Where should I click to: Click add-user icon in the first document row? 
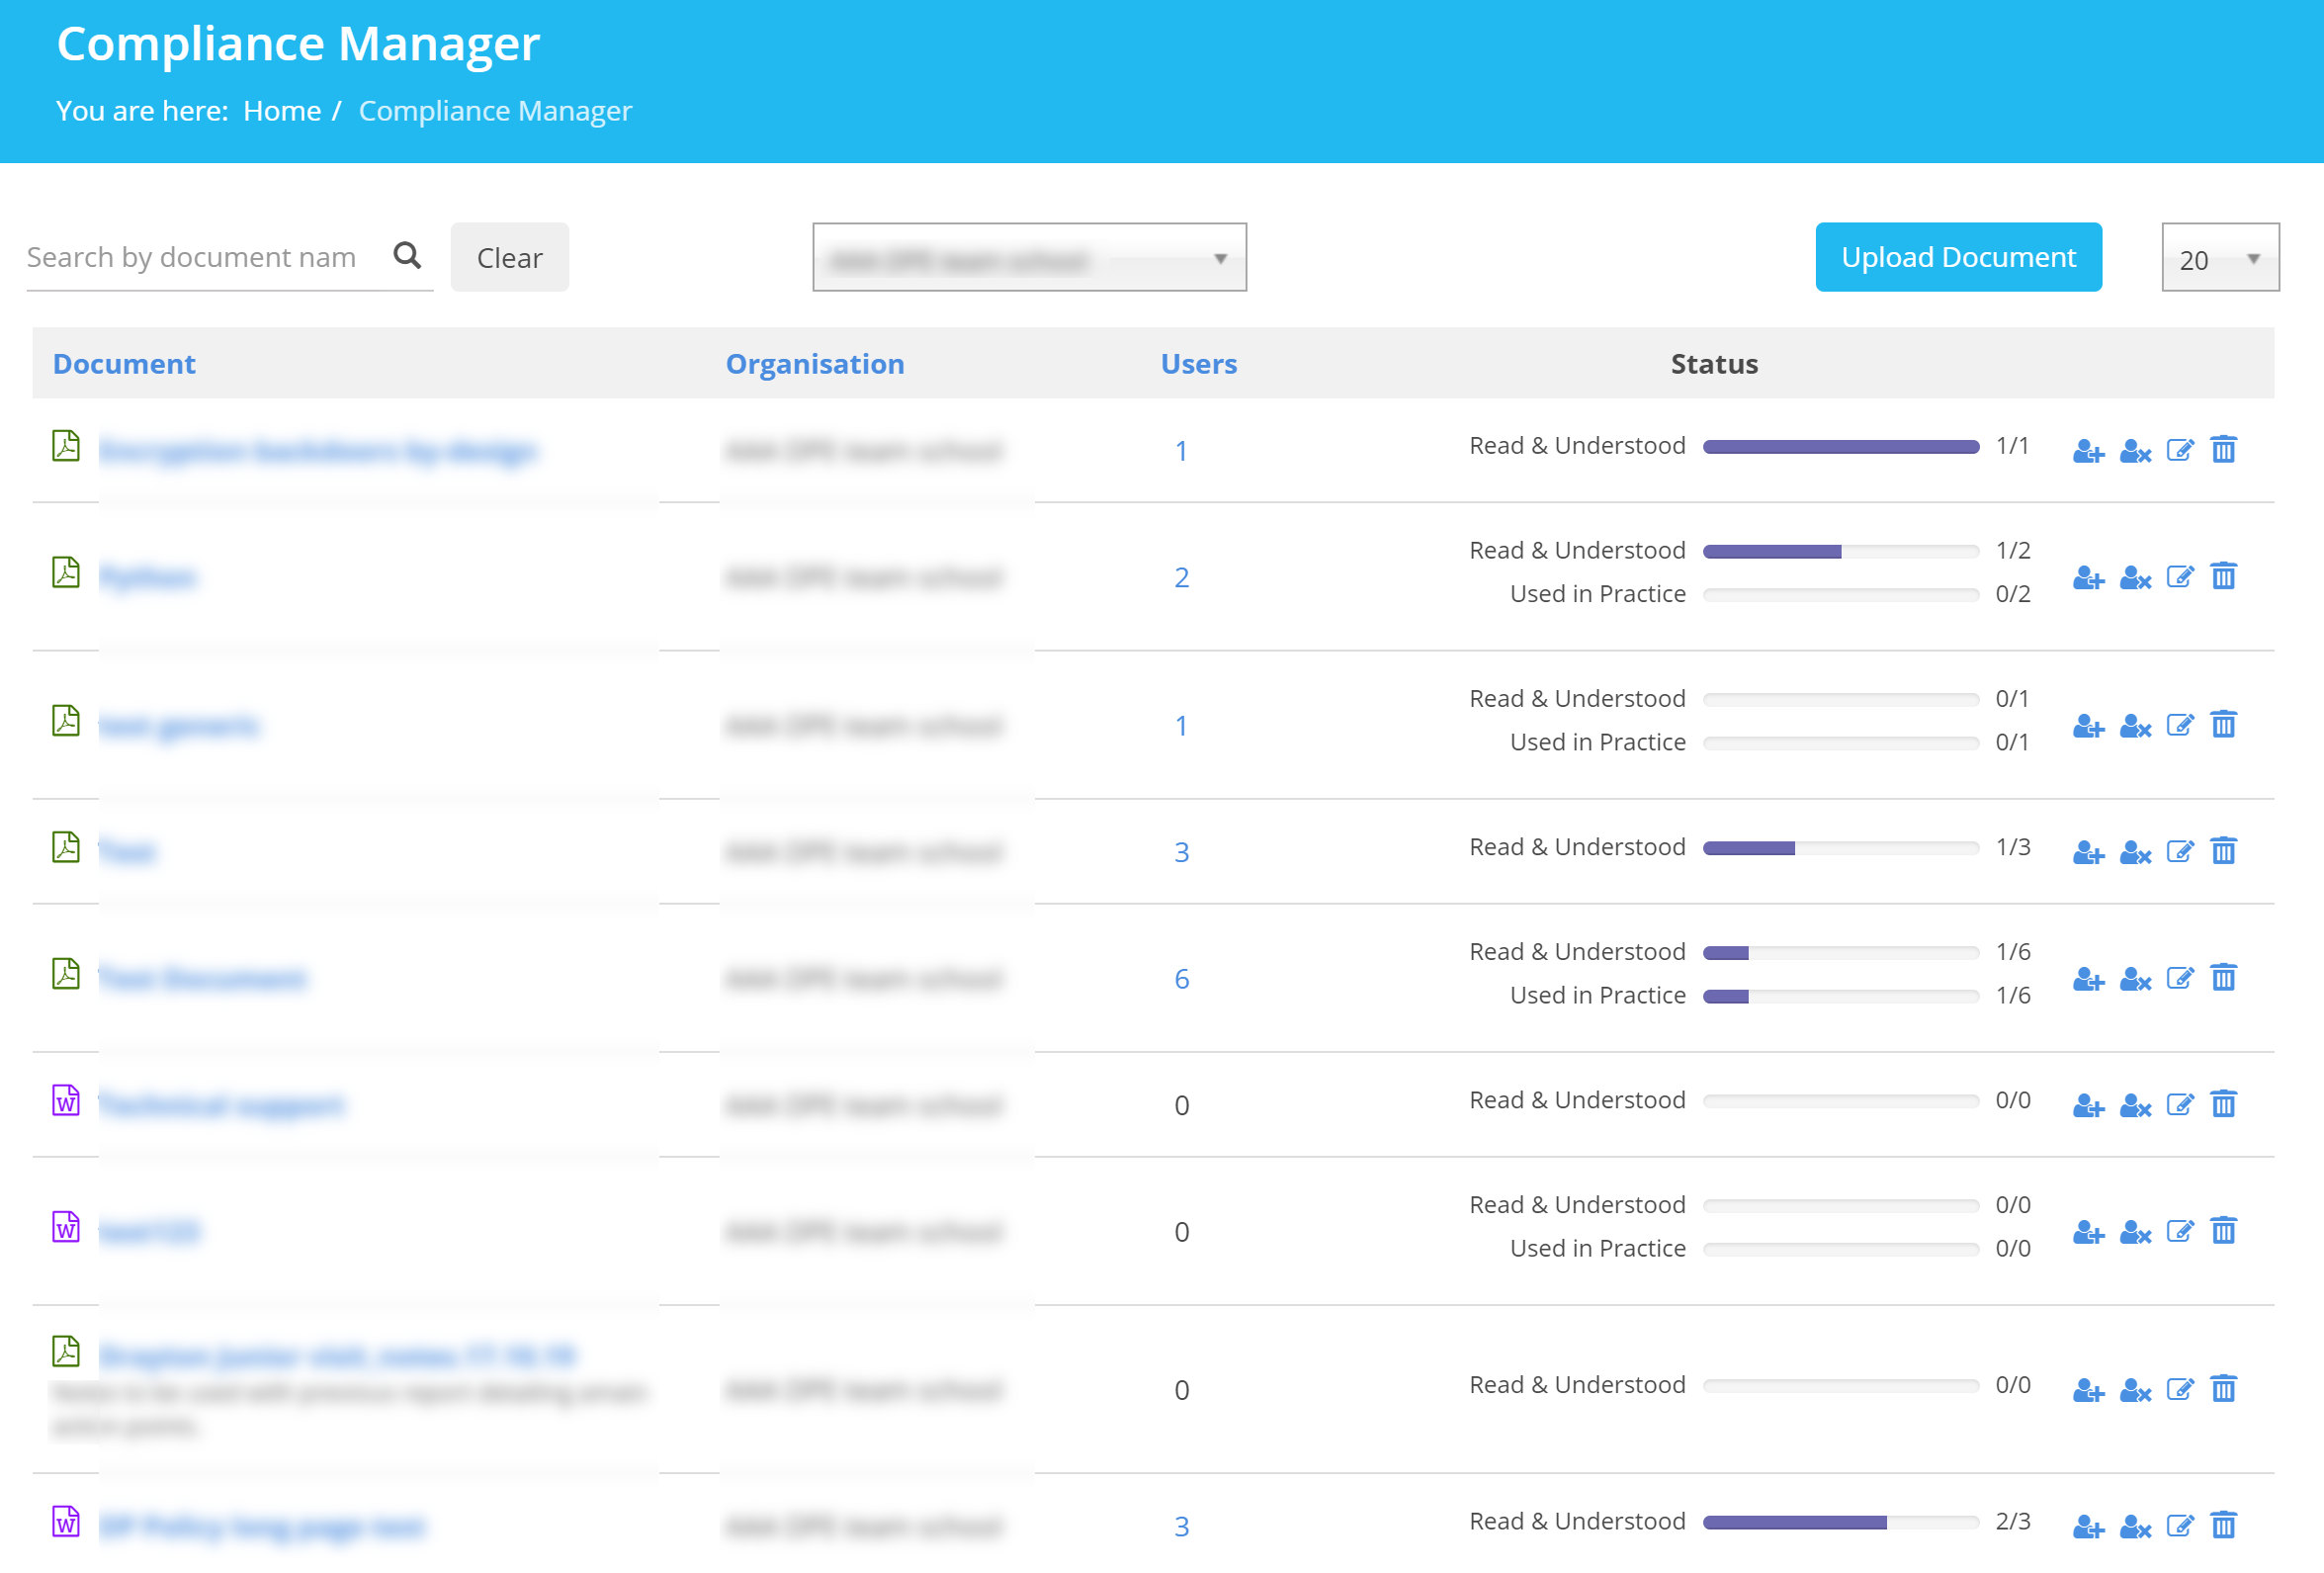[2088, 451]
